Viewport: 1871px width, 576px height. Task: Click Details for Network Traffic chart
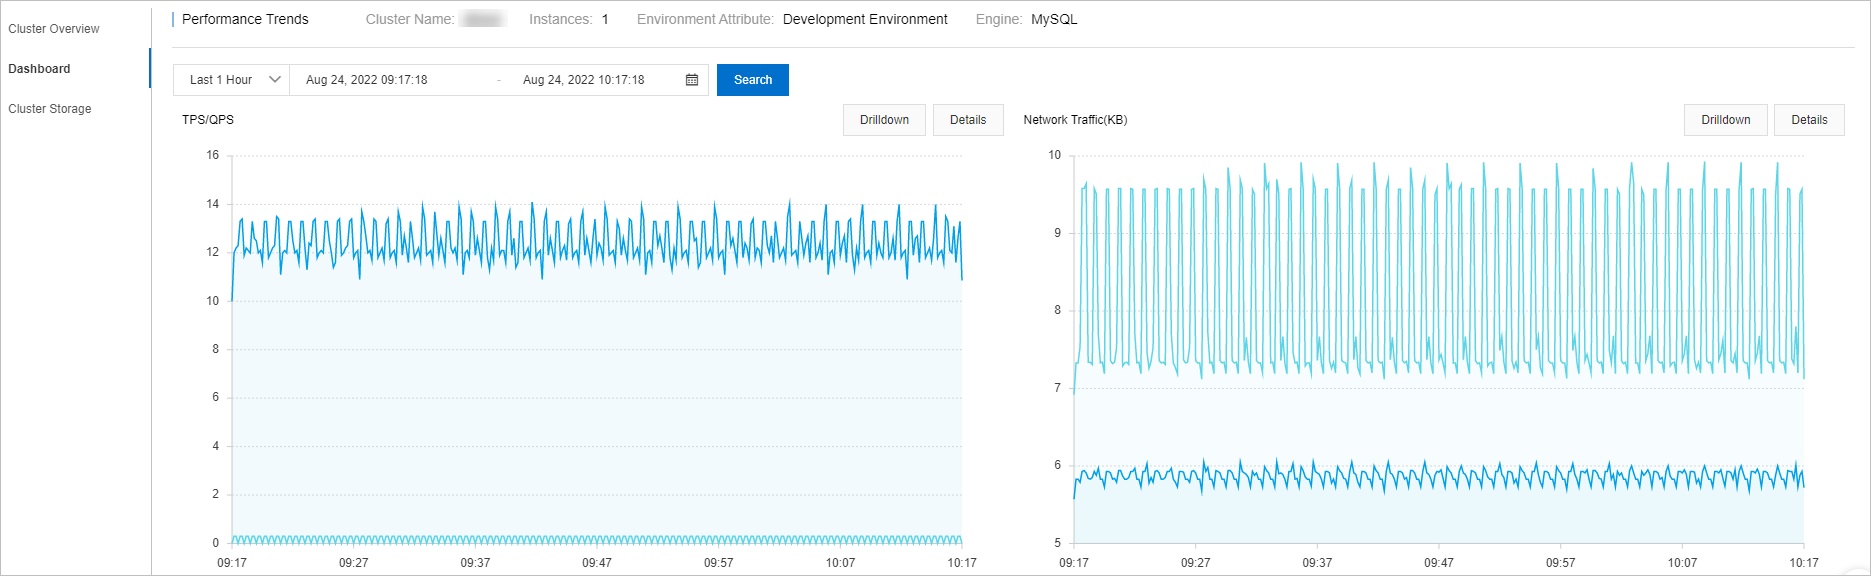[x=1809, y=120]
